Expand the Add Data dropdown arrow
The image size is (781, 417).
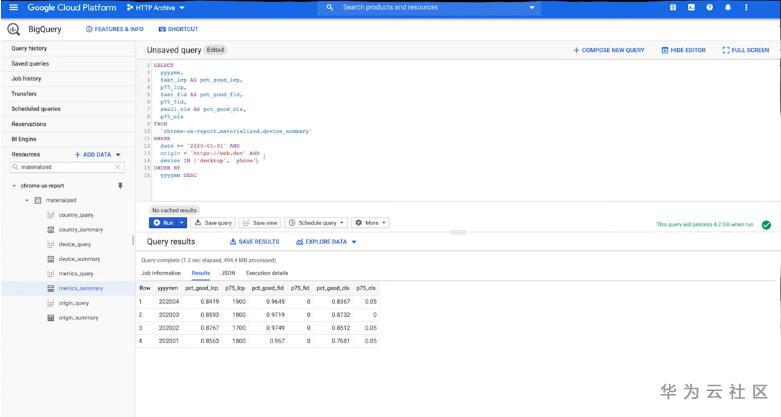[118, 155]
